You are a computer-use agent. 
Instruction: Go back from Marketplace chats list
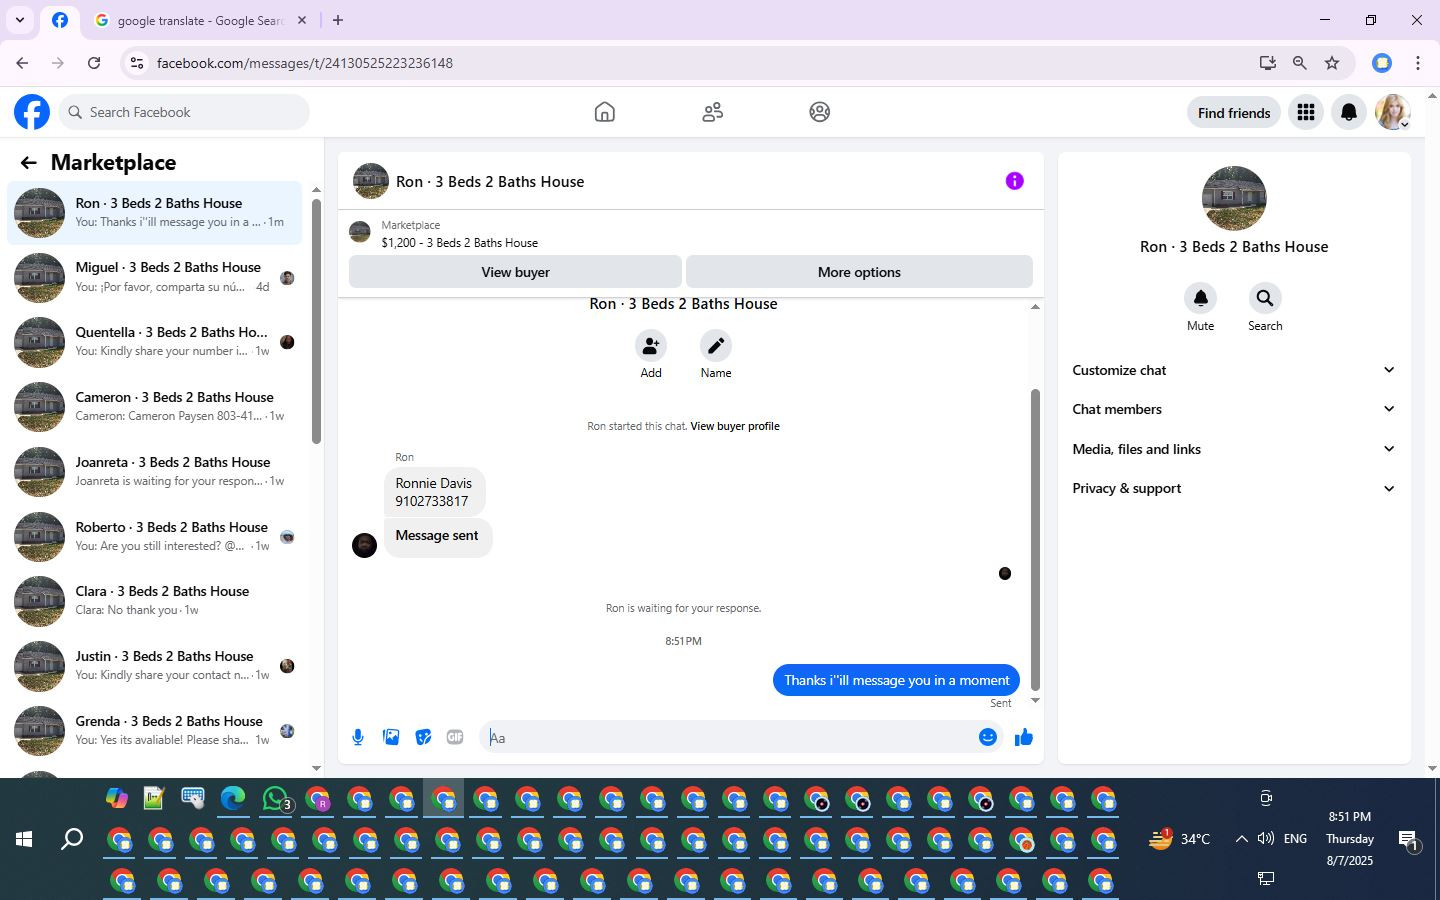click(28, 162)
